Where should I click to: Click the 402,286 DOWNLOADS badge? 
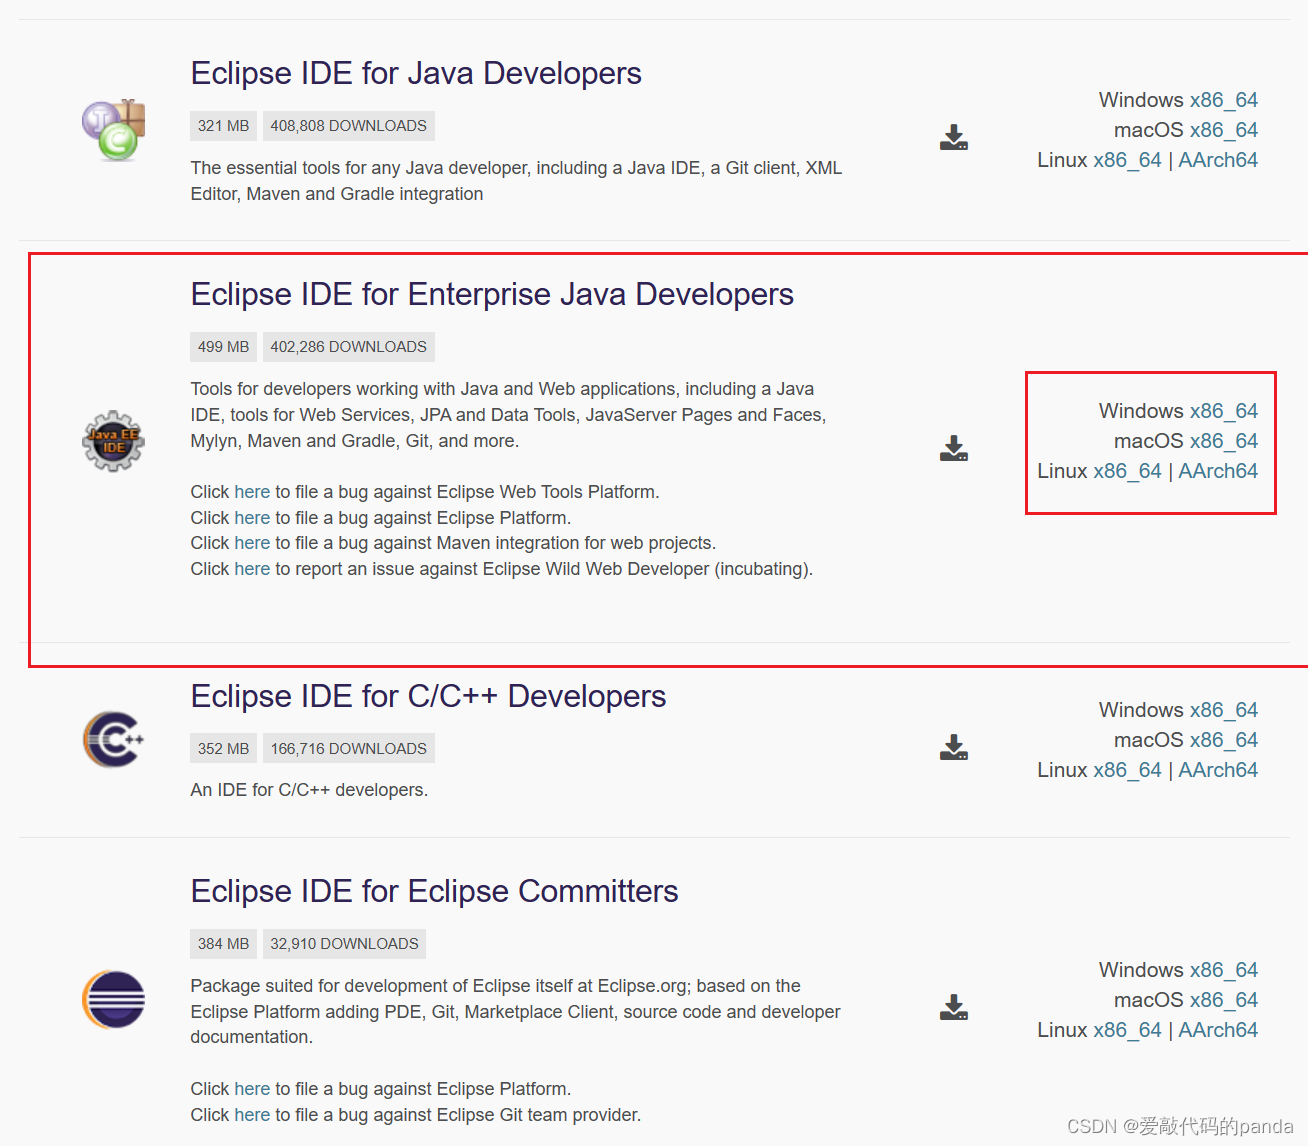click(349, 347)
